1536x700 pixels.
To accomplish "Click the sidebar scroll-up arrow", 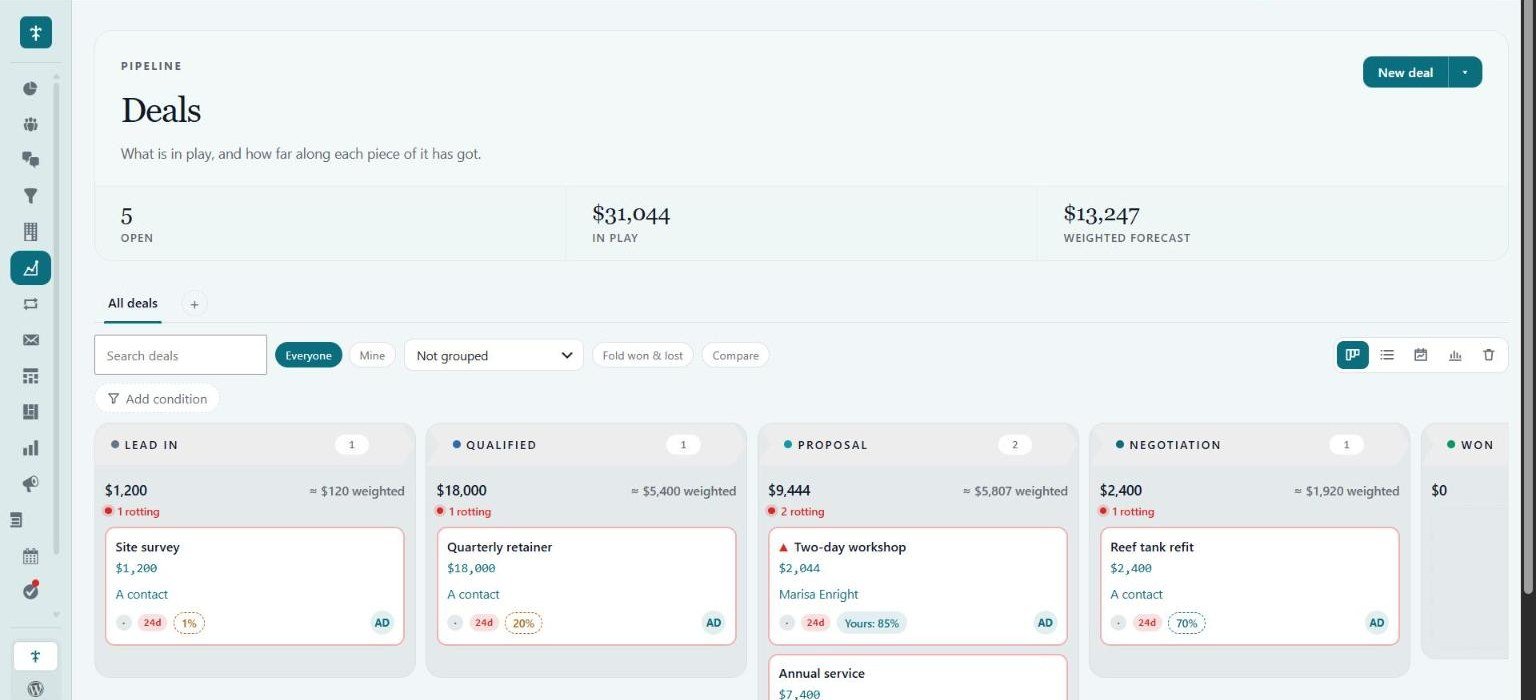I will pyautogui.click(x=56, y=76).
